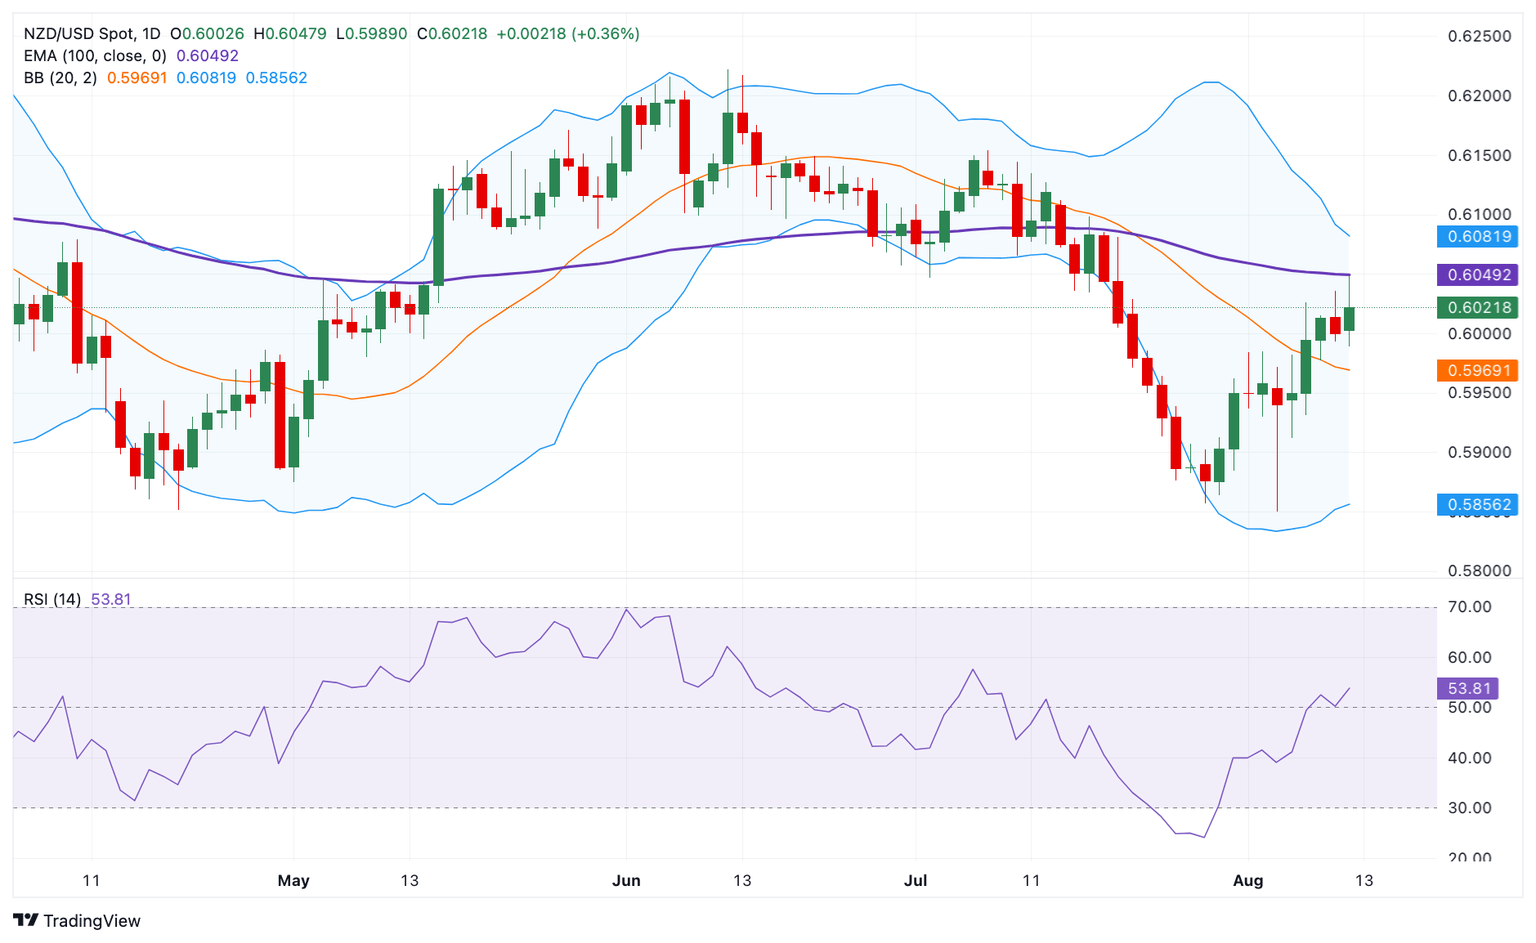Click the purple EMA value in legend
This screenshot has height=943, width=1536.
(207, 56)
